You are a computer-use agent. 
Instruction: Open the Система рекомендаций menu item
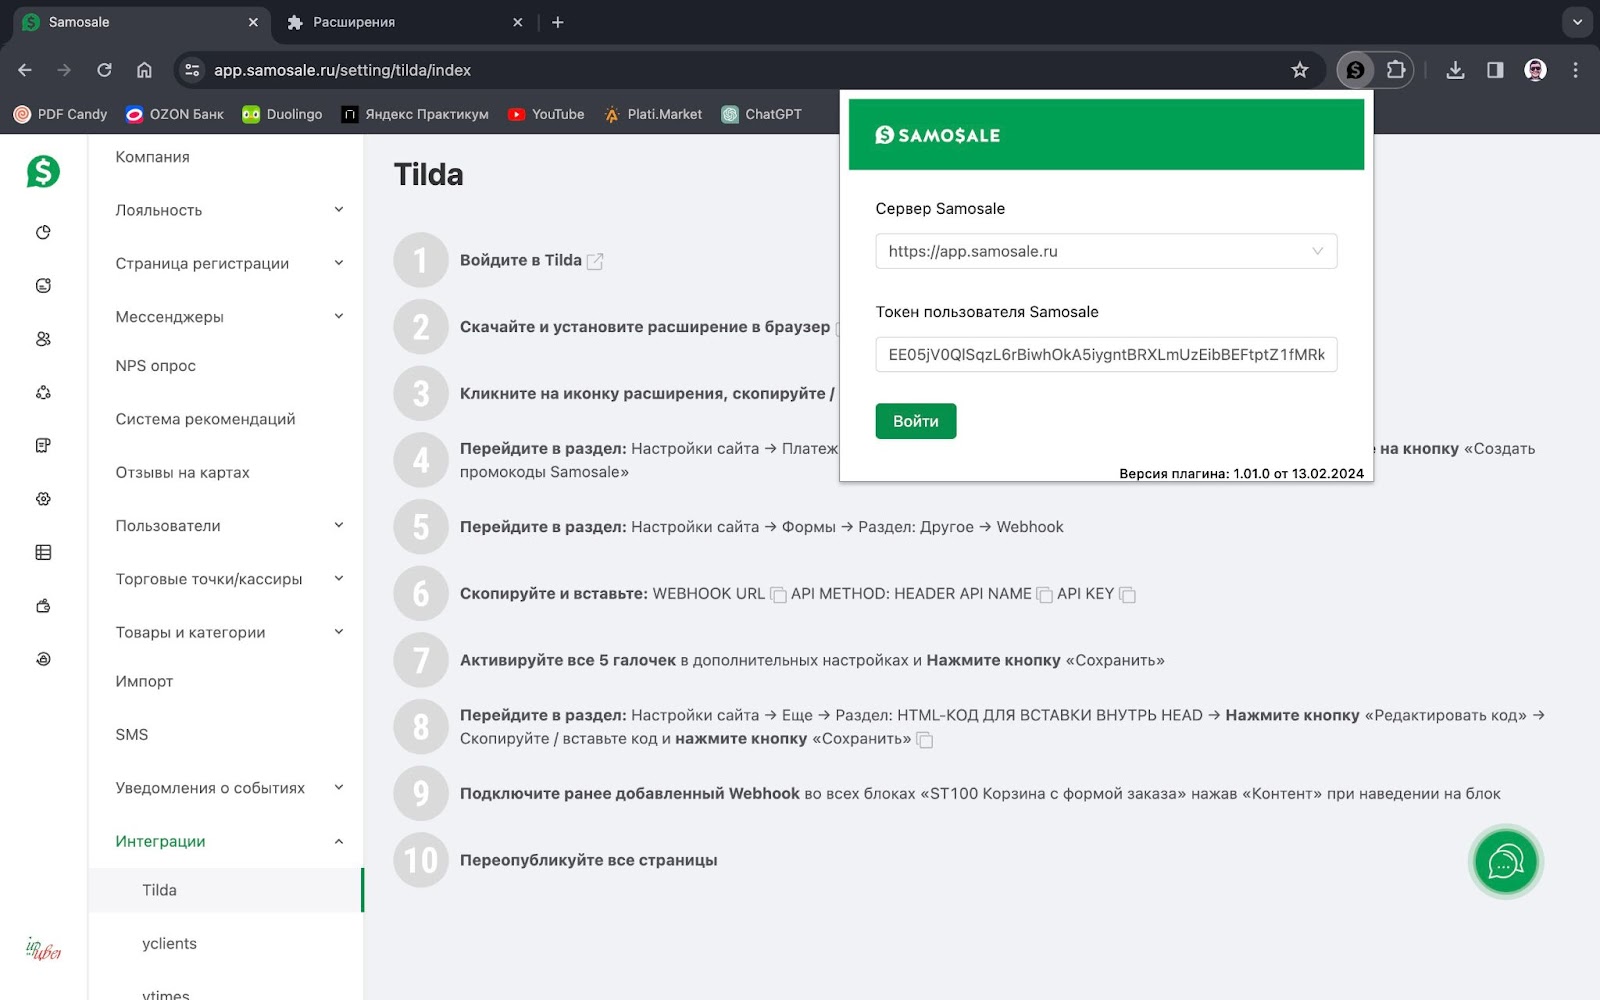pos(205,419)
